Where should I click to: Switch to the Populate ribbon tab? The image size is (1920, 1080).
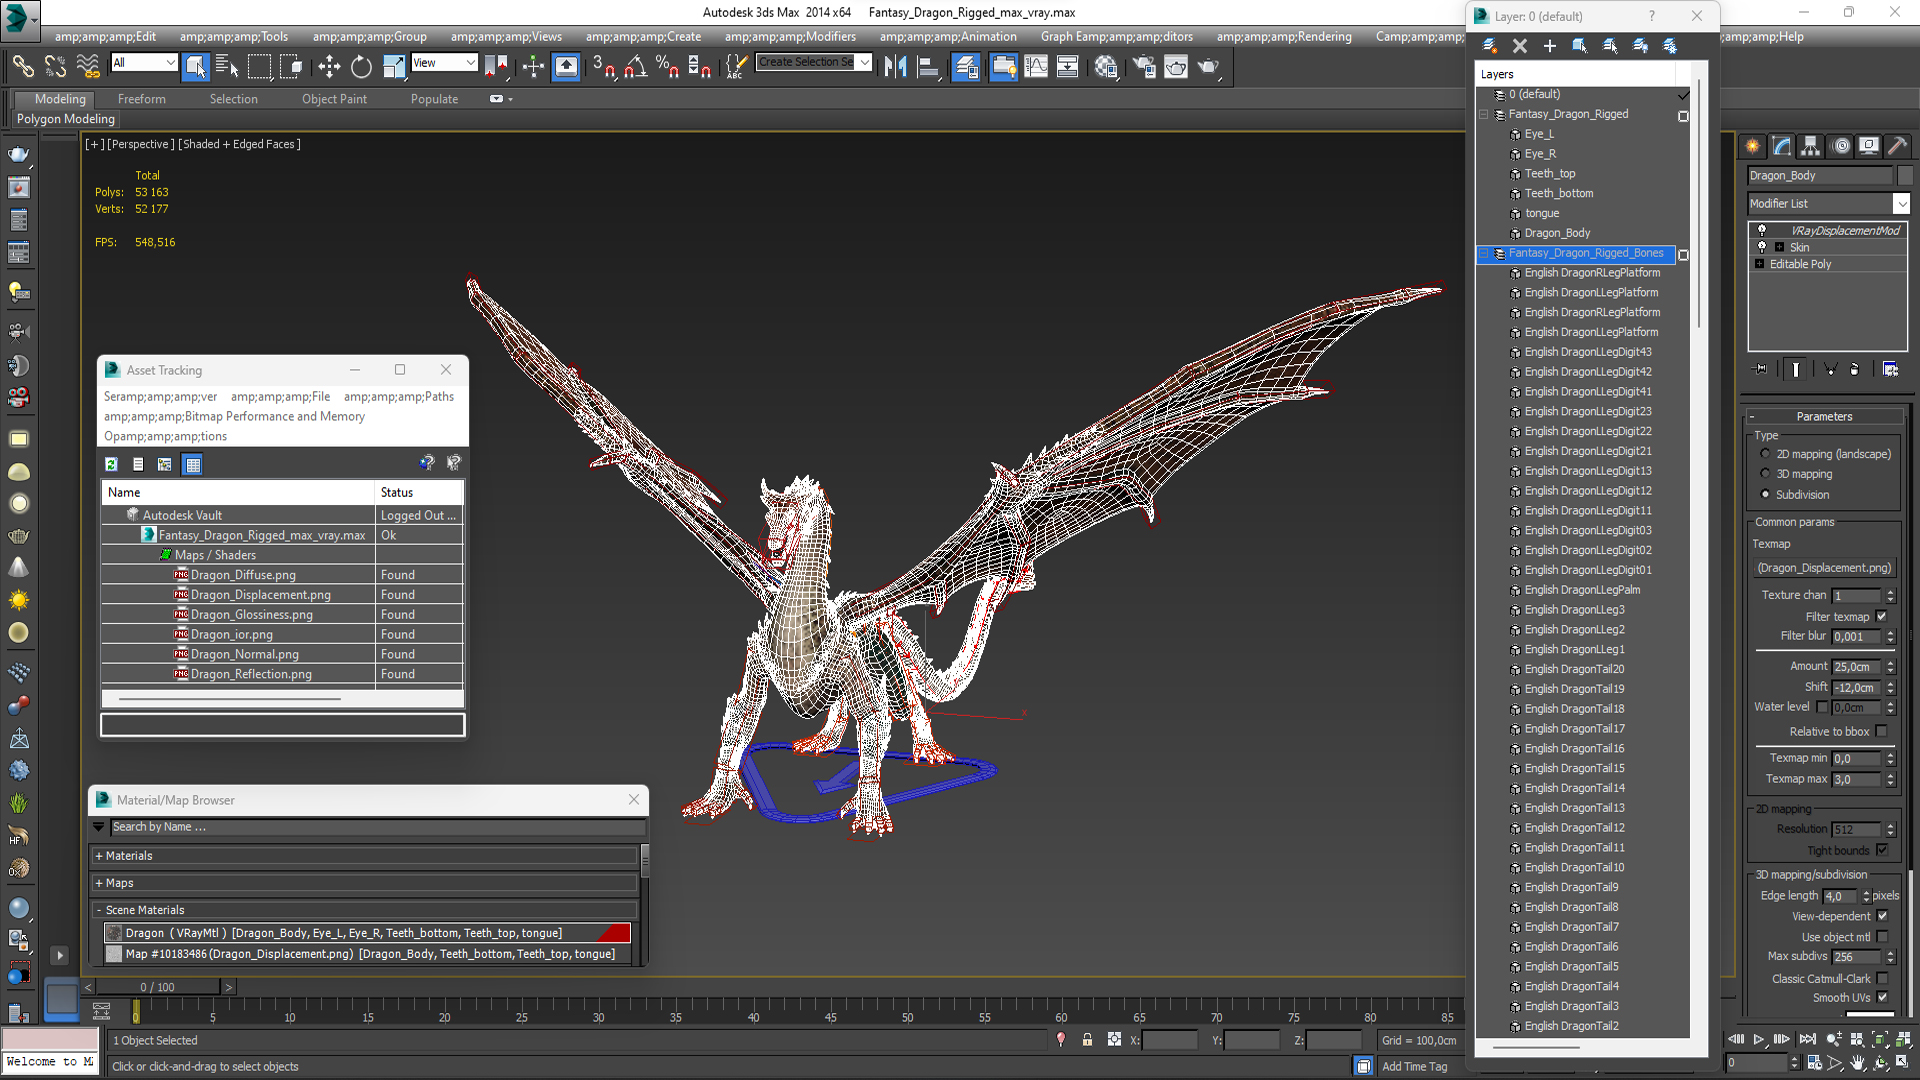(434, 99)
